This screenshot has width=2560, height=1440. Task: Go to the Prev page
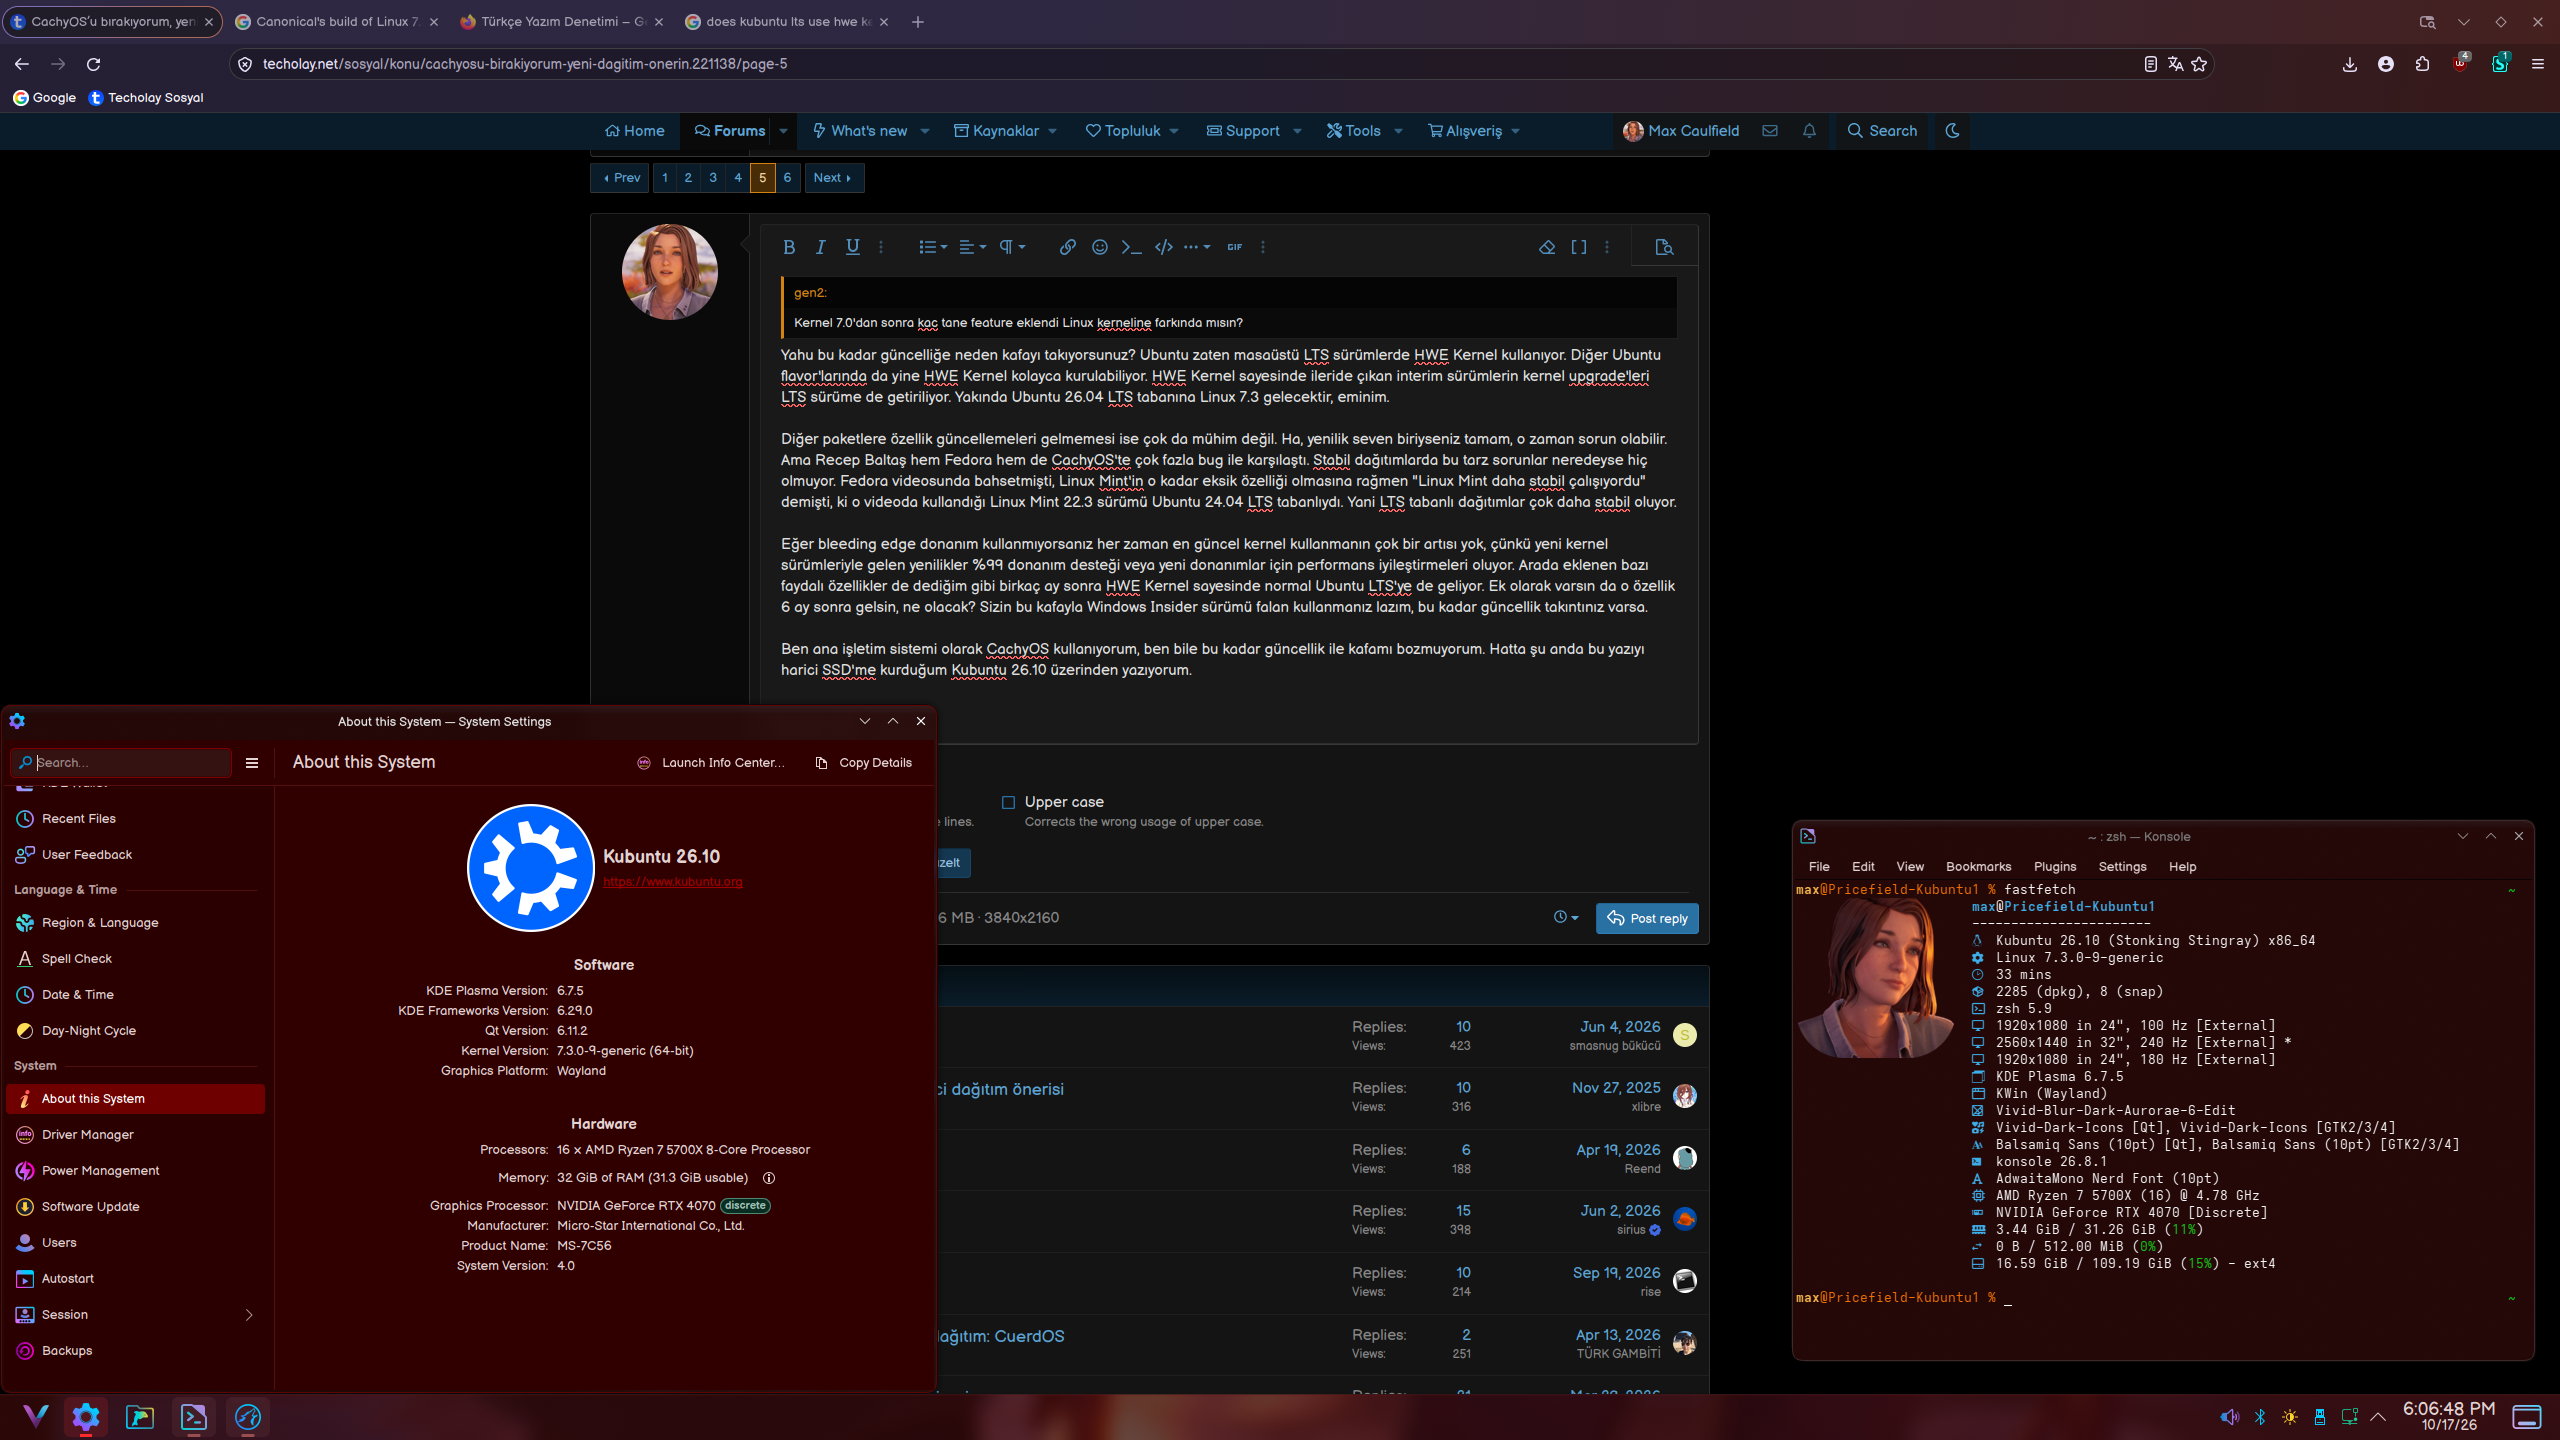point(621,178)
